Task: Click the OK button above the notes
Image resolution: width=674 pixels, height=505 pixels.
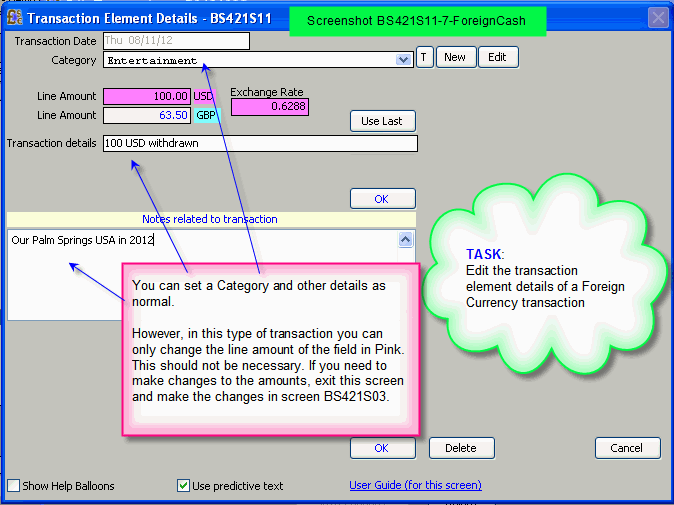Action: 383,199
